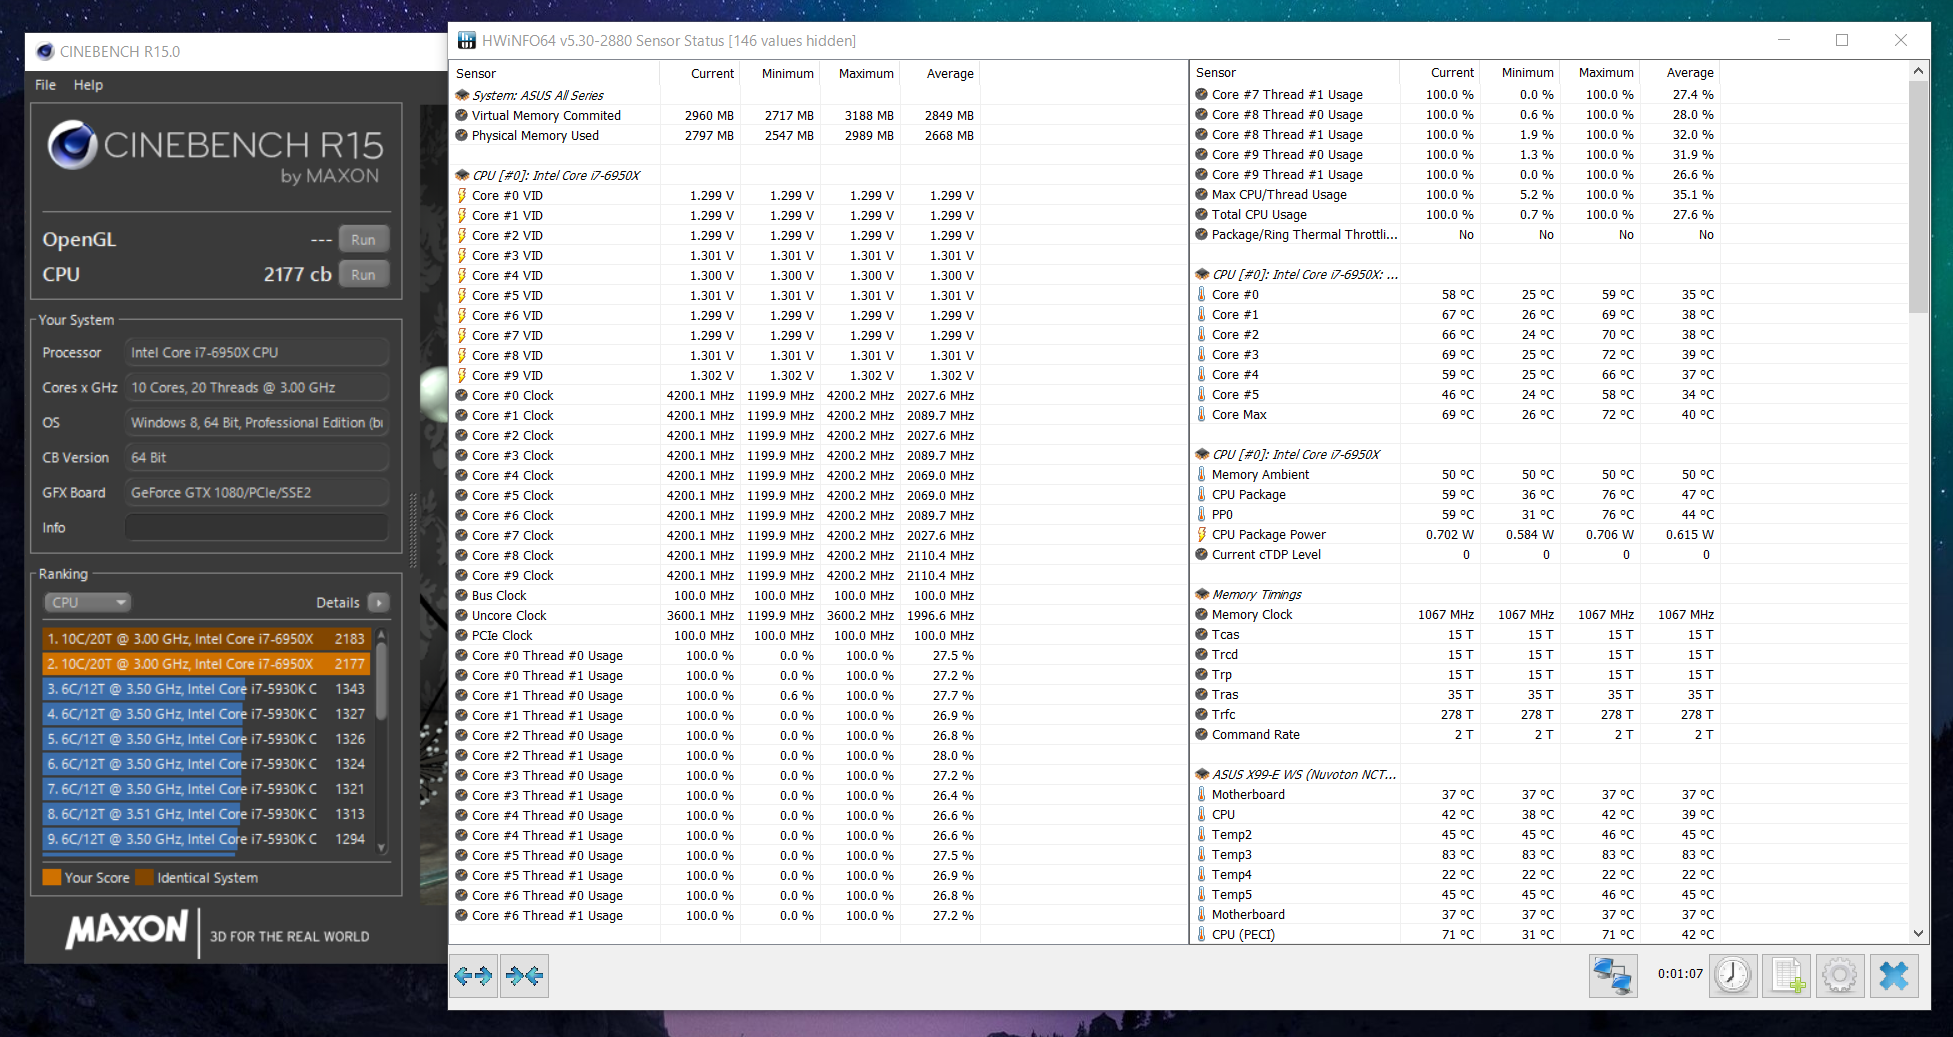Open the remote network monitoring icon
This screenshot has width=1953, height=1037.
[1613, 975]
